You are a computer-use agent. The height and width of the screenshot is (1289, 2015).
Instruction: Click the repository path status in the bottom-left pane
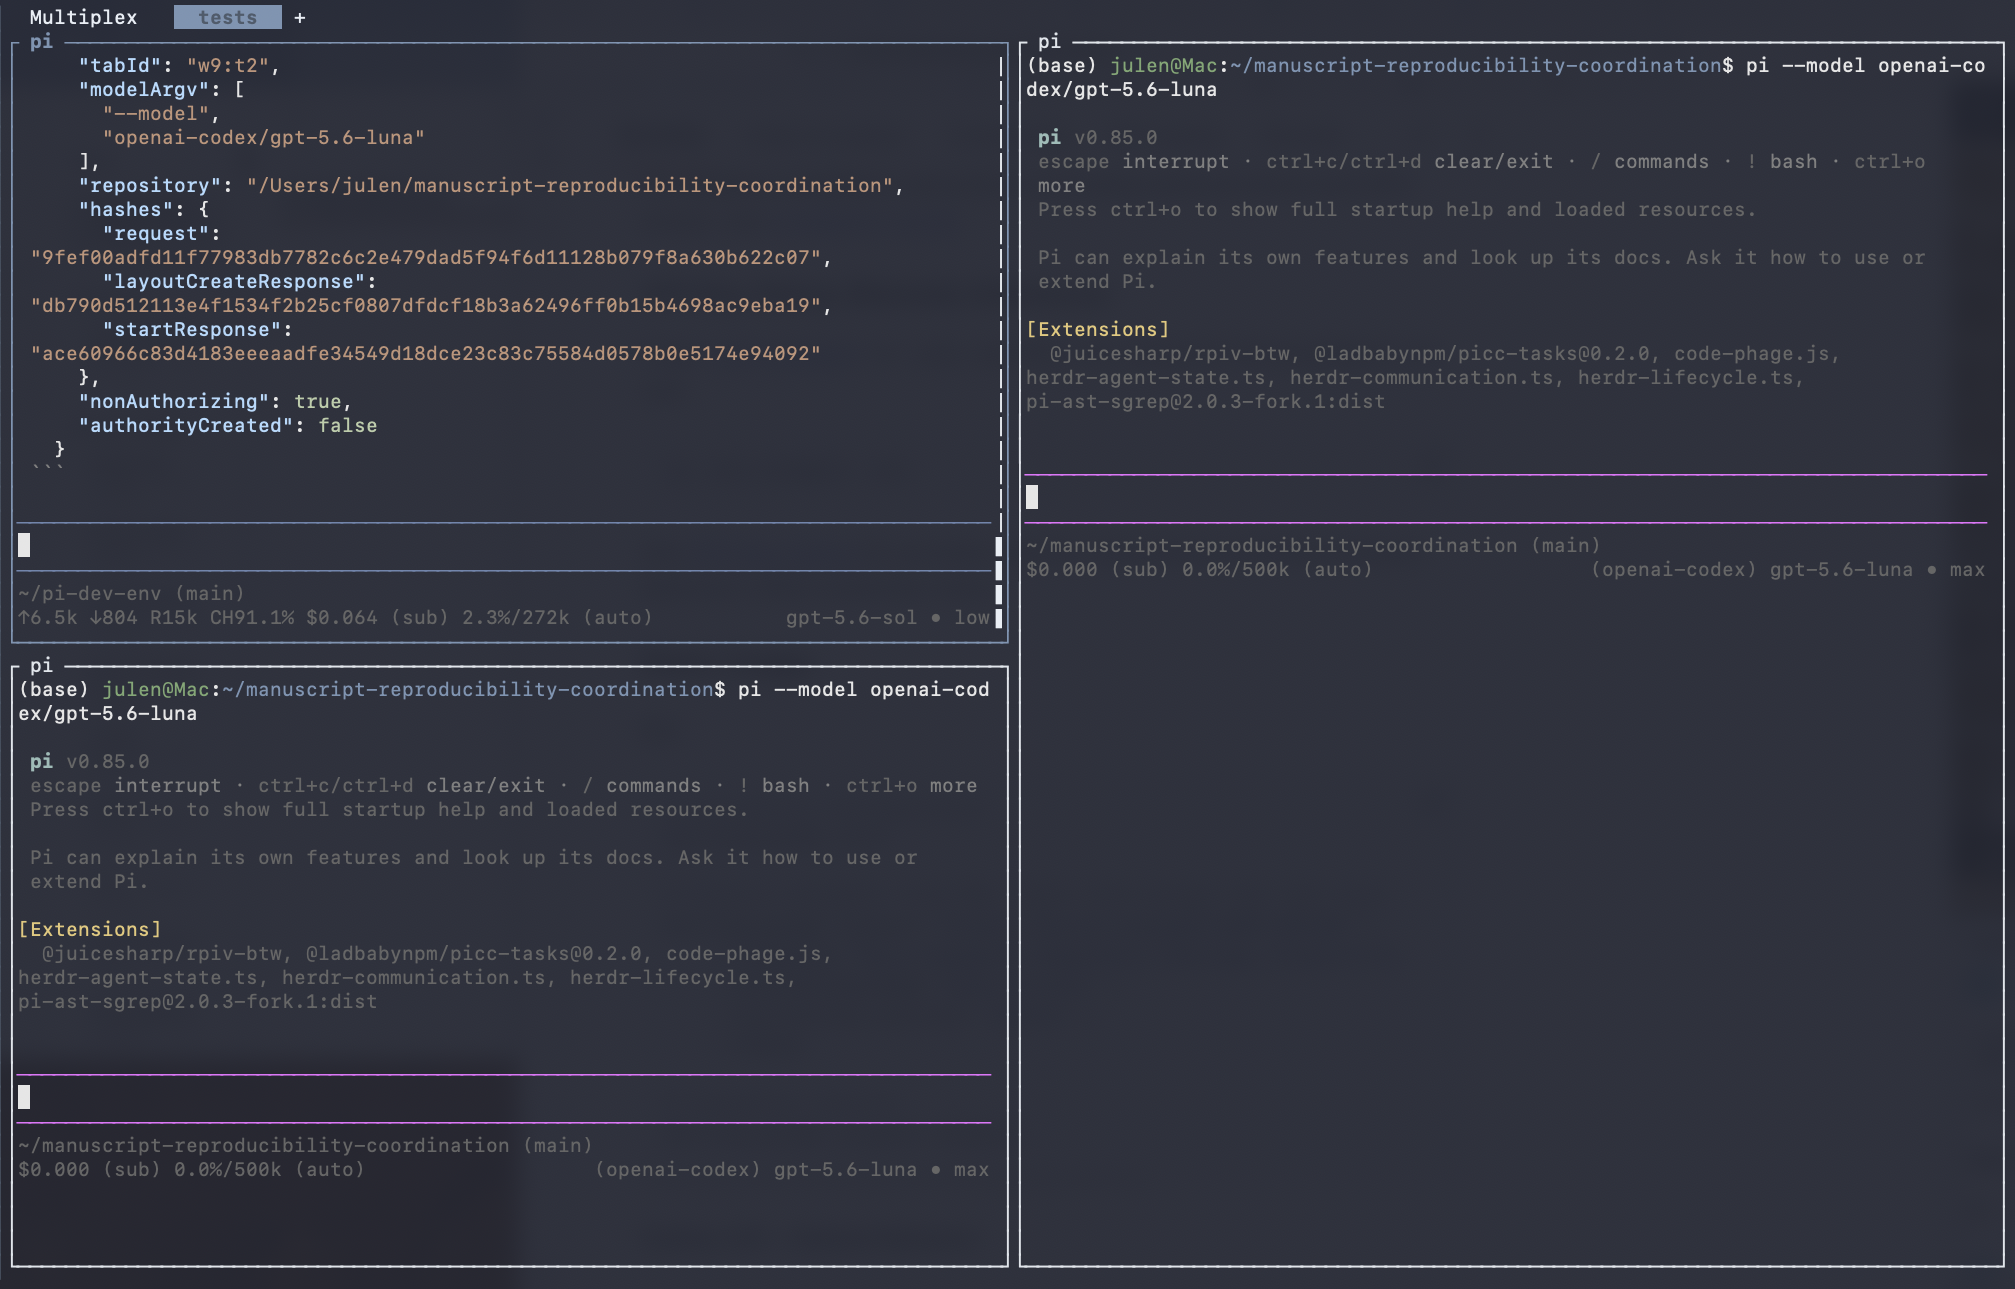click(305, 1145)
